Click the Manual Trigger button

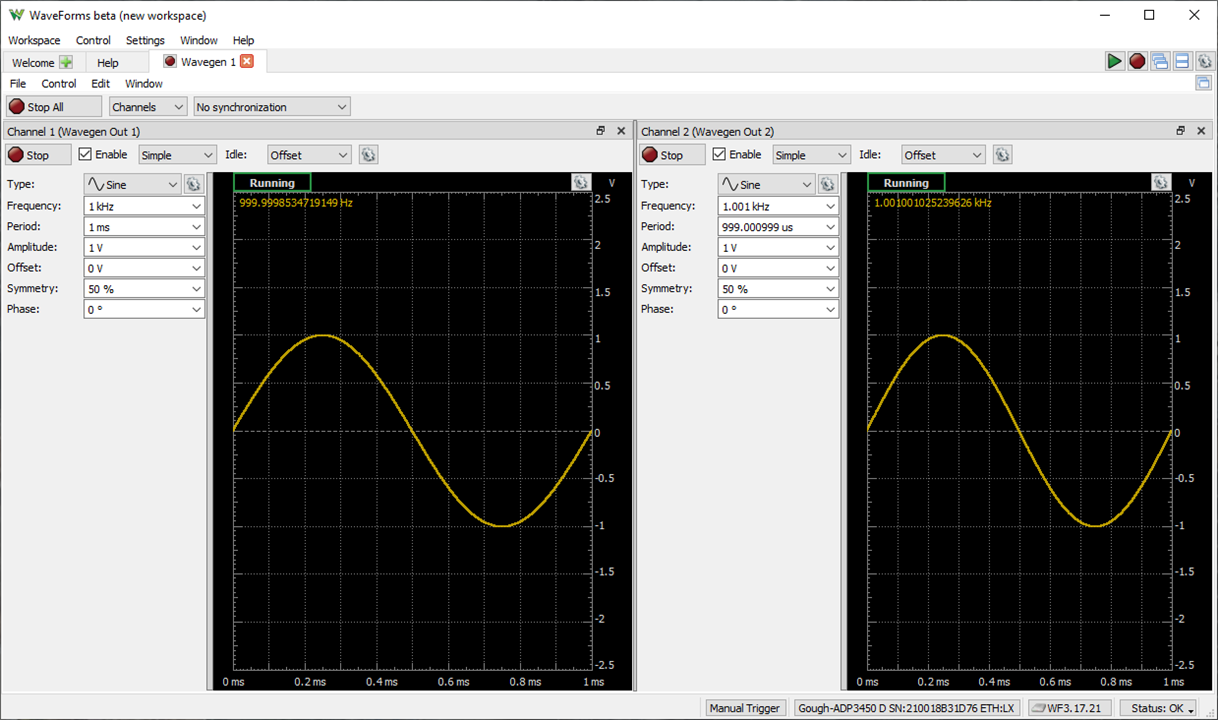tap(744, 708)
